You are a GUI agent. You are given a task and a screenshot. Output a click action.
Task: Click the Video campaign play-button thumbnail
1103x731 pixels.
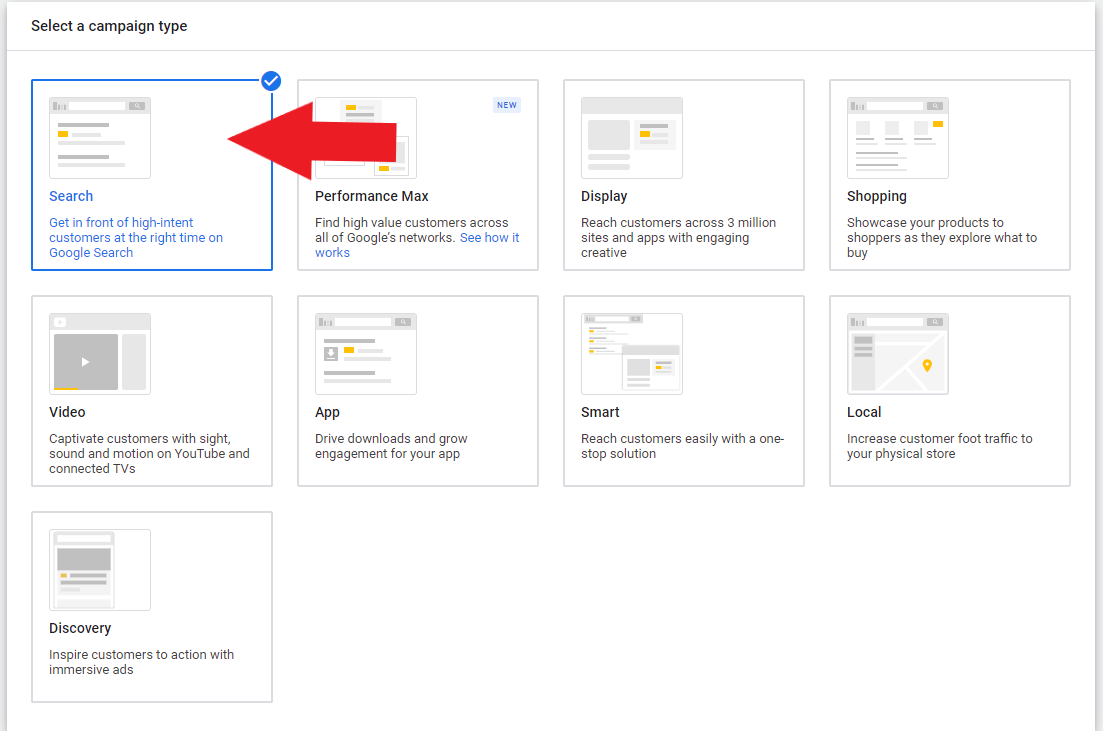pos(99,353)
